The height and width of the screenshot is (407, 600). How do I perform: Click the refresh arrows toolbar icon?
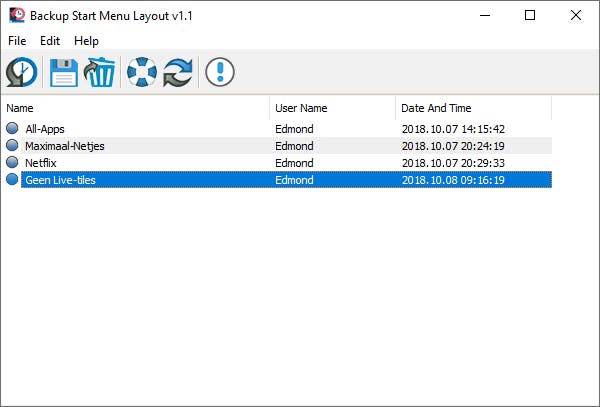178,72
